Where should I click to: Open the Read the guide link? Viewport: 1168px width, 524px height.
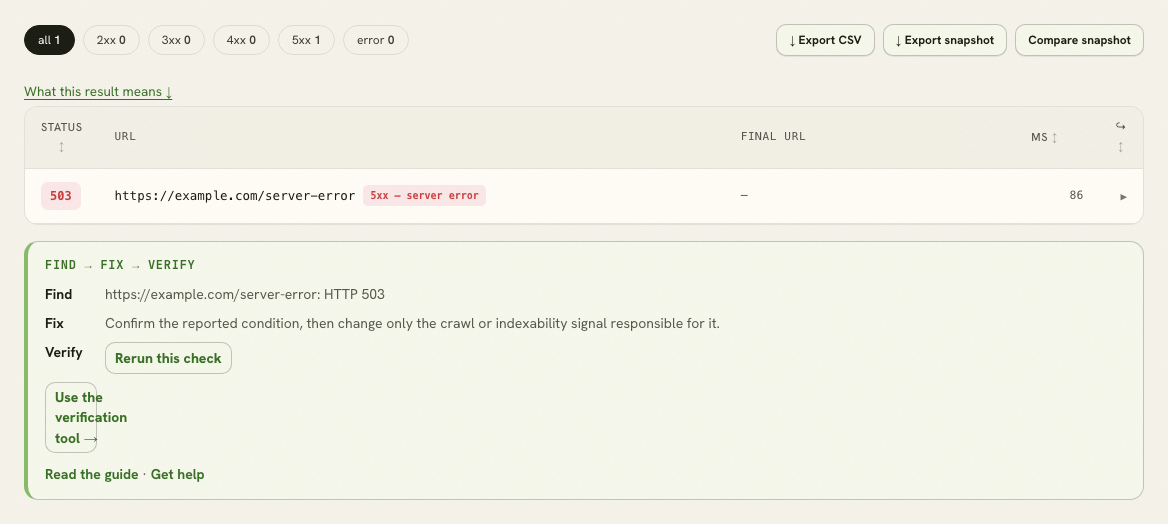(92, 475)
